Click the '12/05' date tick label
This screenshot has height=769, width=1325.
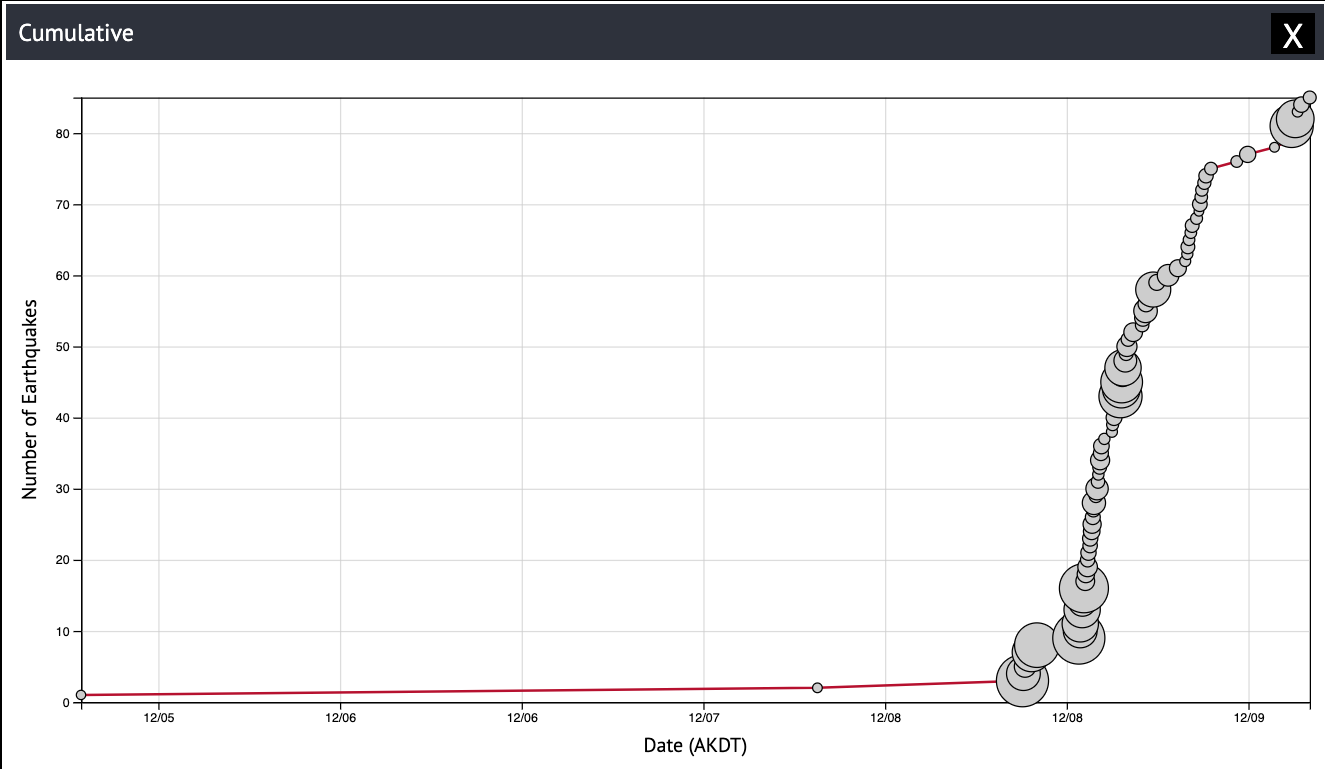click(x=159, y=718)
